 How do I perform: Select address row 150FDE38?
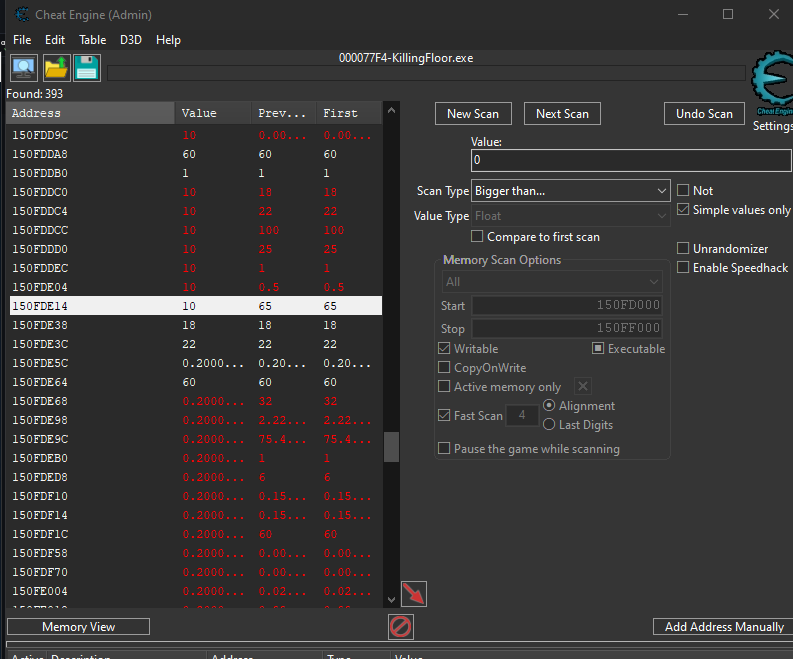point(196,325)
